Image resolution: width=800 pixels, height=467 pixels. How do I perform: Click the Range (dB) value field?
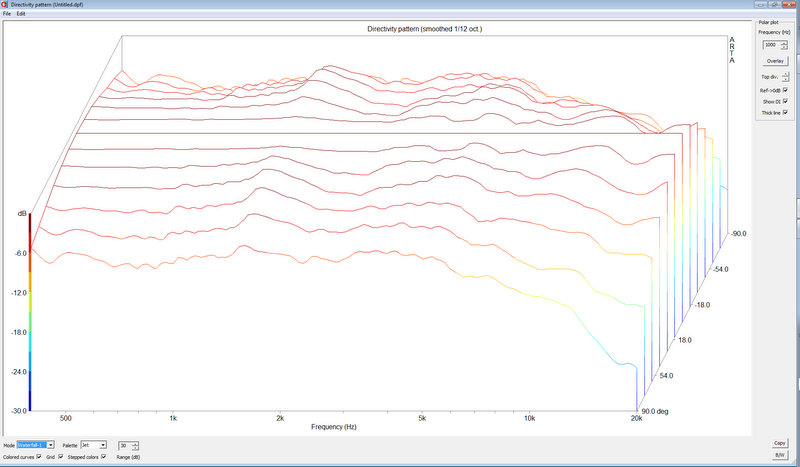tap(124, 444)
